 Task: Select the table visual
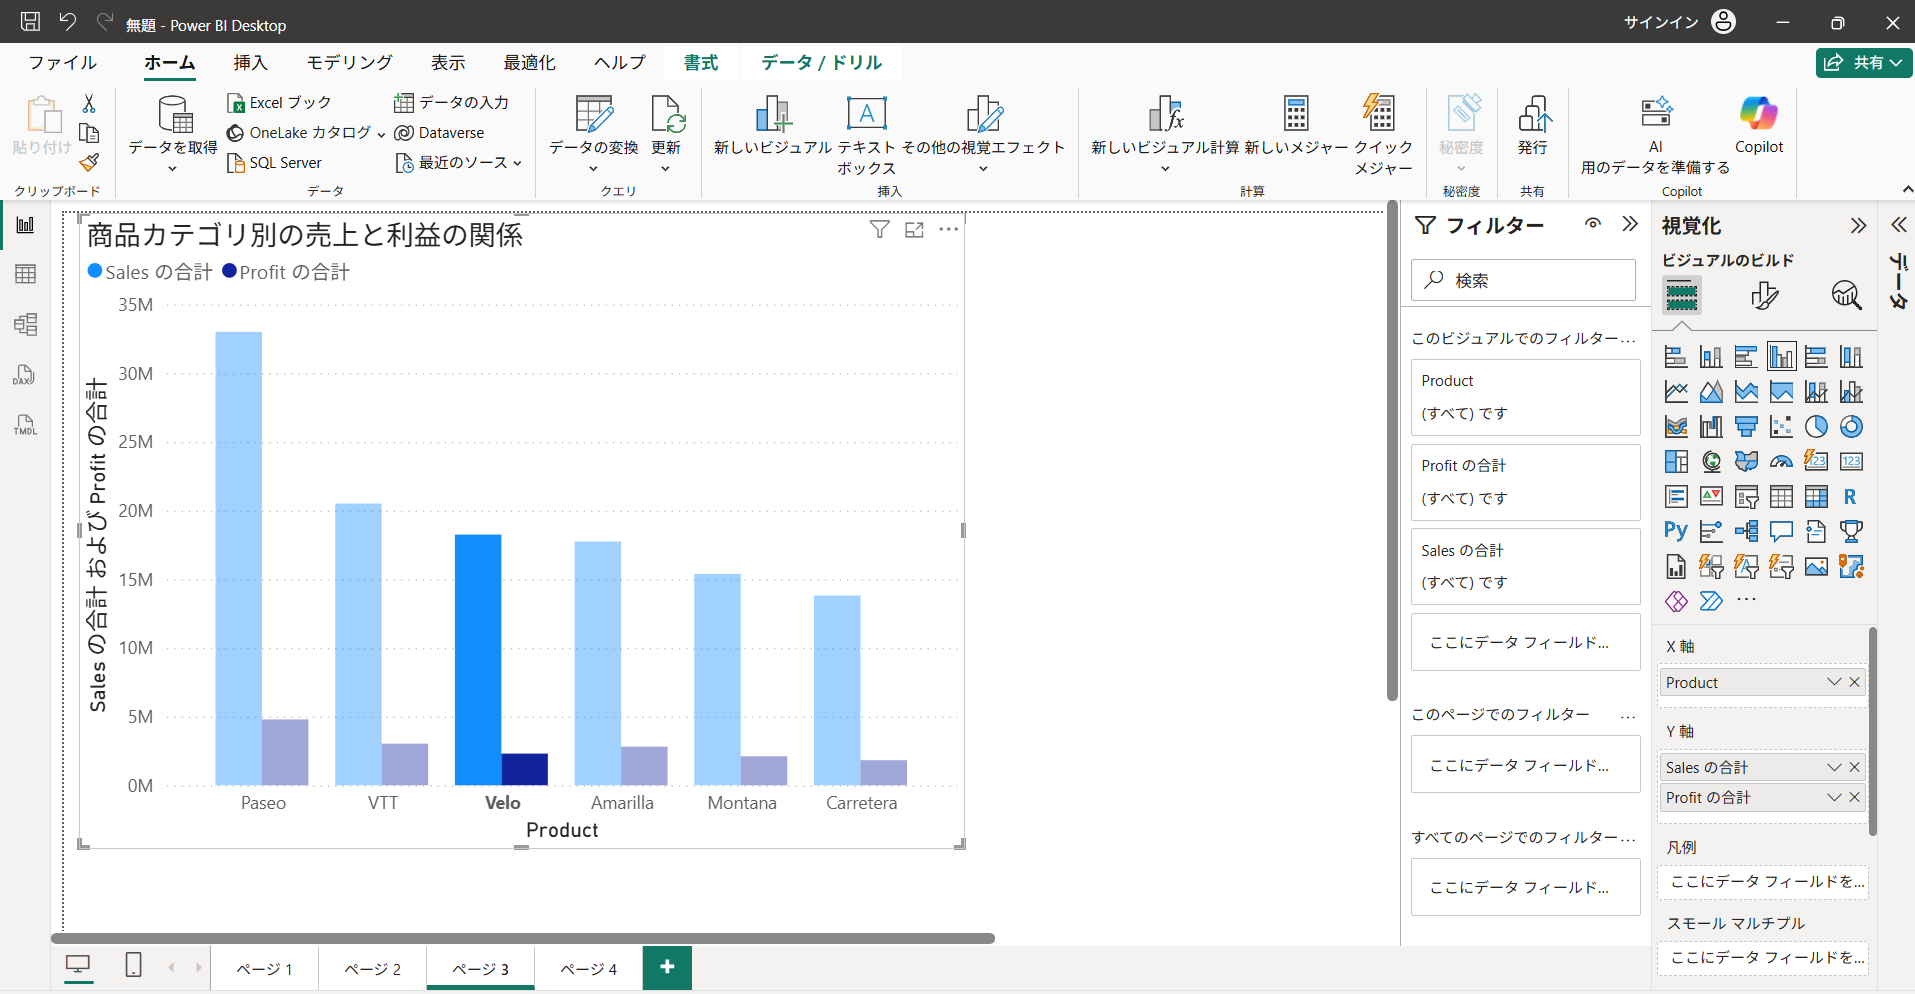click(x=1781, y=497)
